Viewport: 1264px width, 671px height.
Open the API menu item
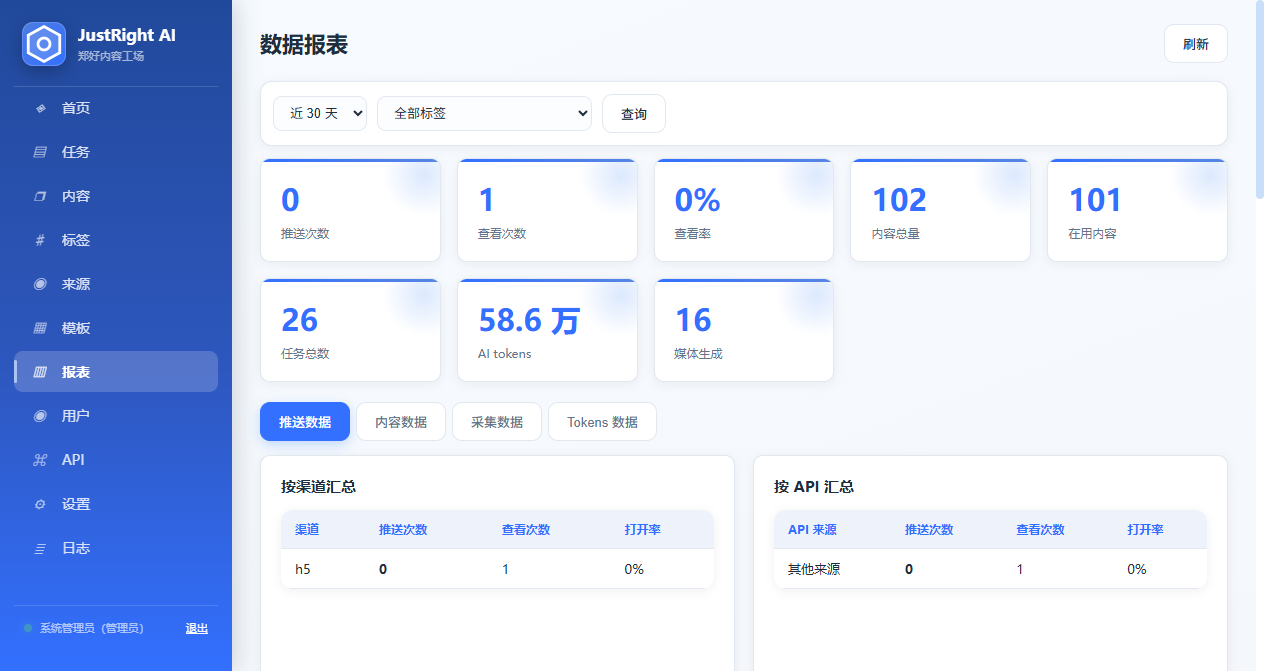pyautogui.click(x=116, y=460)
